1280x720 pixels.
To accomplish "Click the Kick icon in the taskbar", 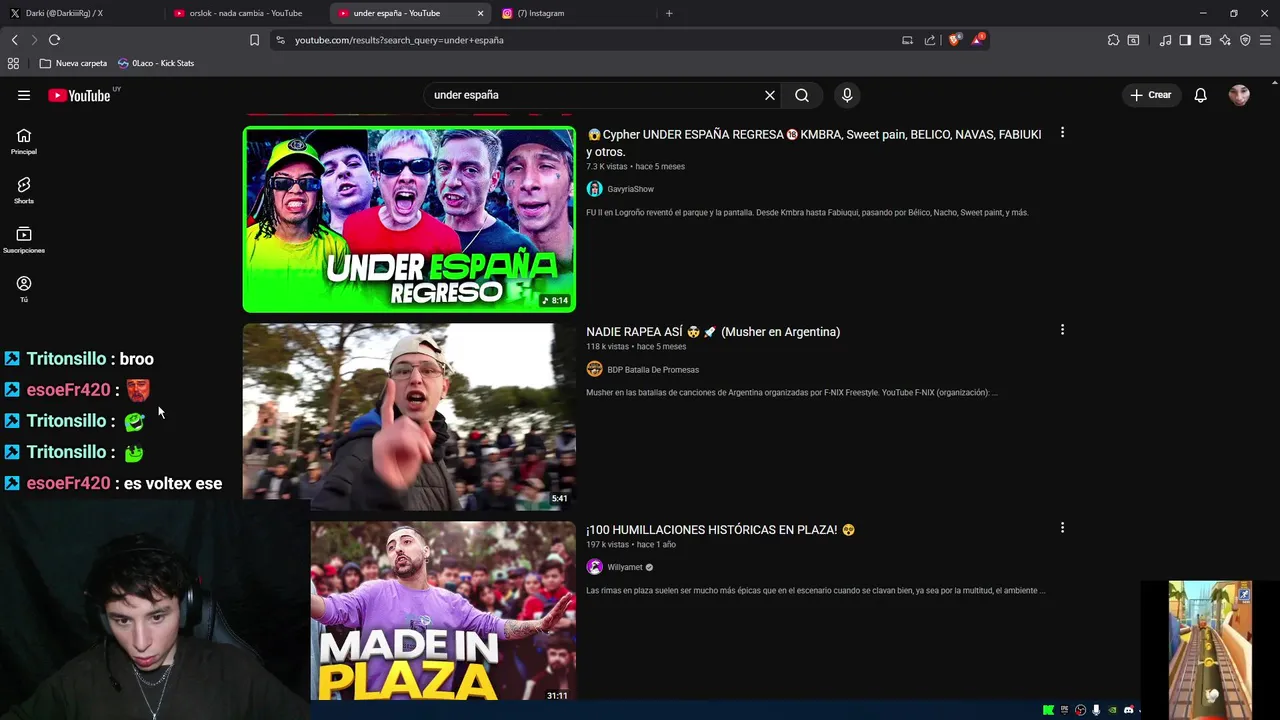I will [x=1048, y=710].
